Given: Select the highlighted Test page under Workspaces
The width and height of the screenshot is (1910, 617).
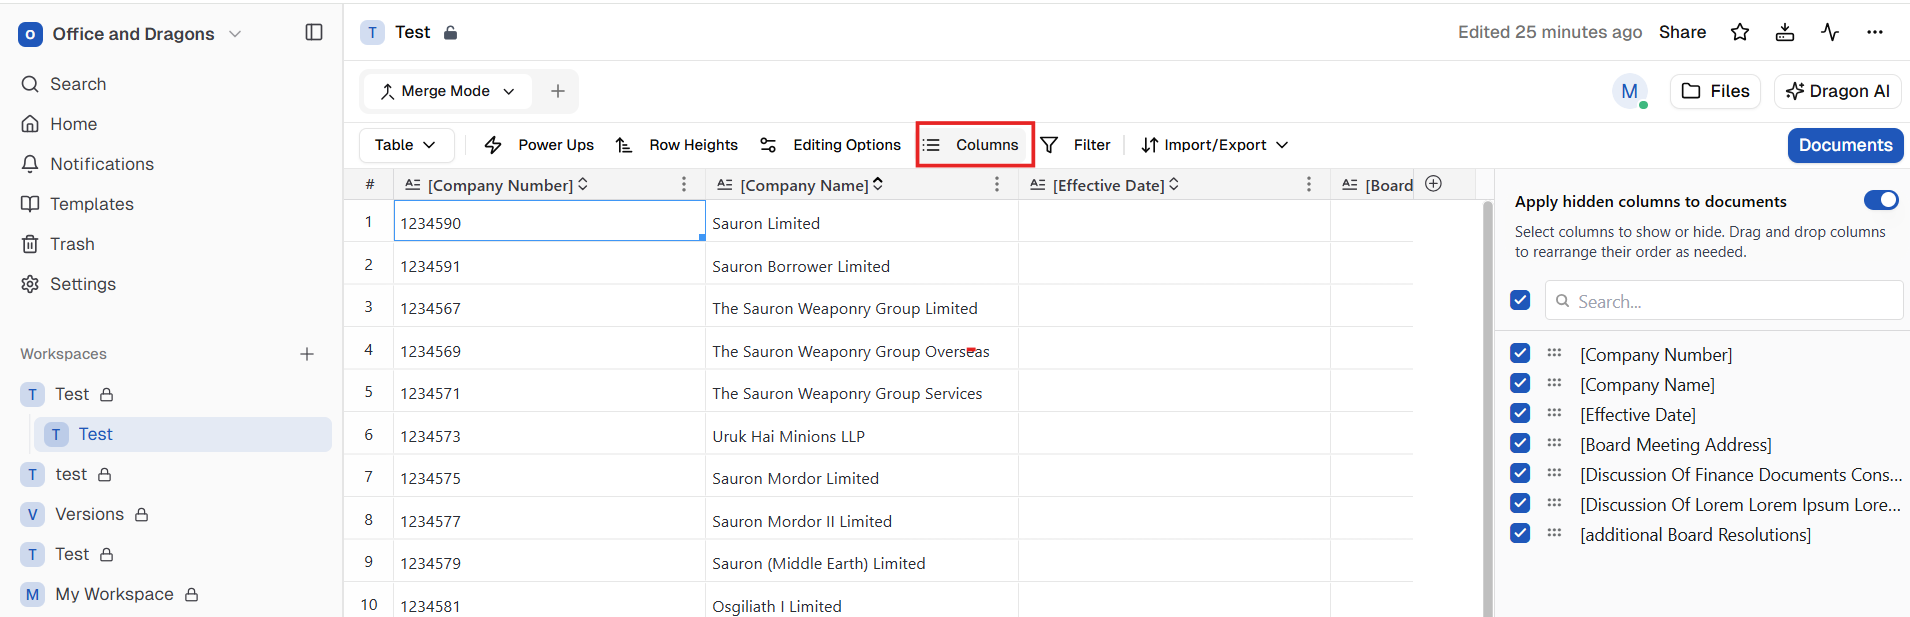Looking at the screenshot, I should tap(184, 434).
